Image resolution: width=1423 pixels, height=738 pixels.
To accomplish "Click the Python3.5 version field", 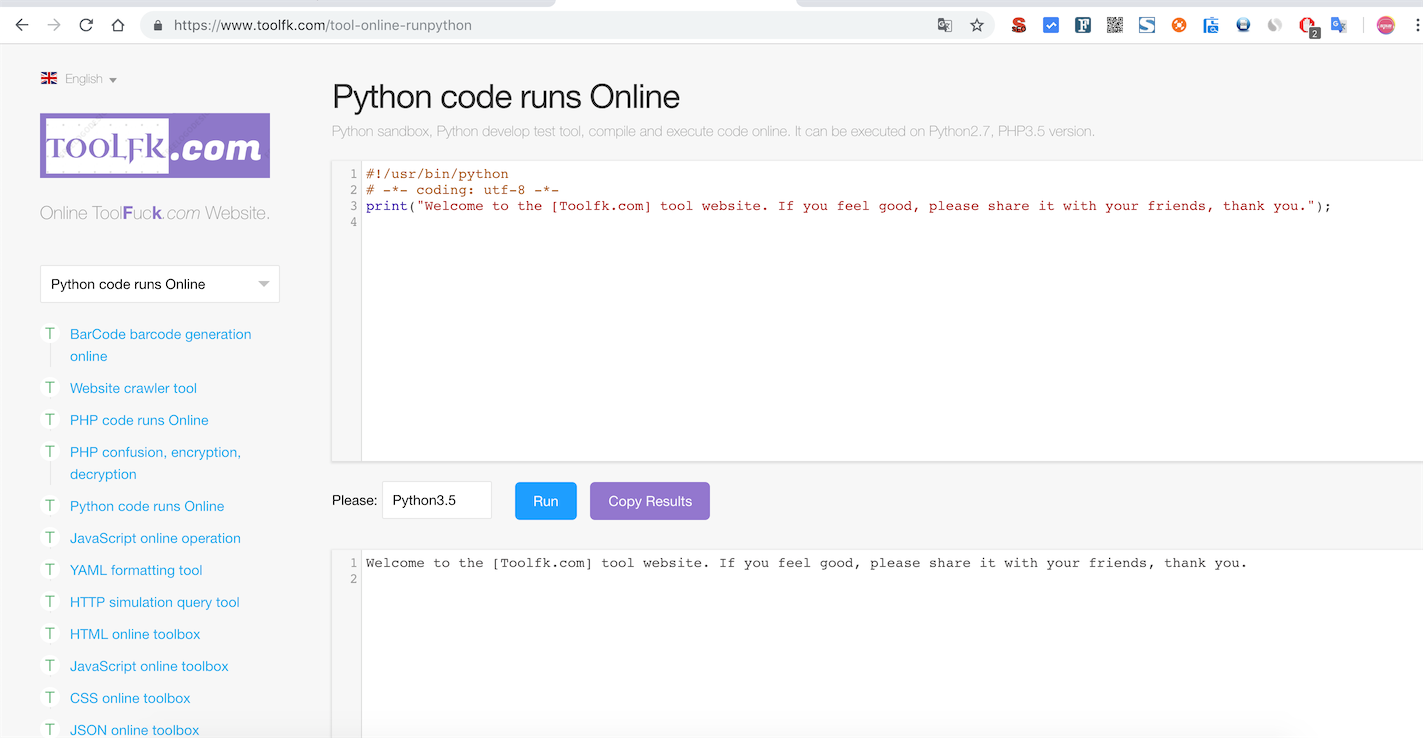I will 436,500.
